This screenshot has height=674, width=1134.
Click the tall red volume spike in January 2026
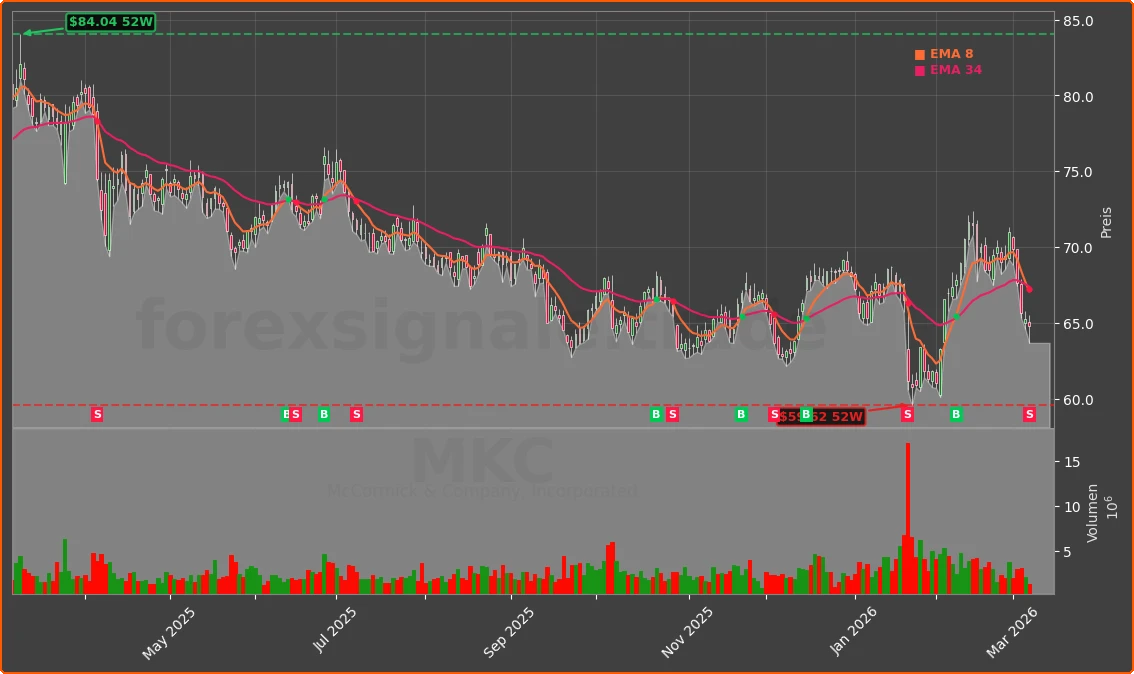click(908, 500)
